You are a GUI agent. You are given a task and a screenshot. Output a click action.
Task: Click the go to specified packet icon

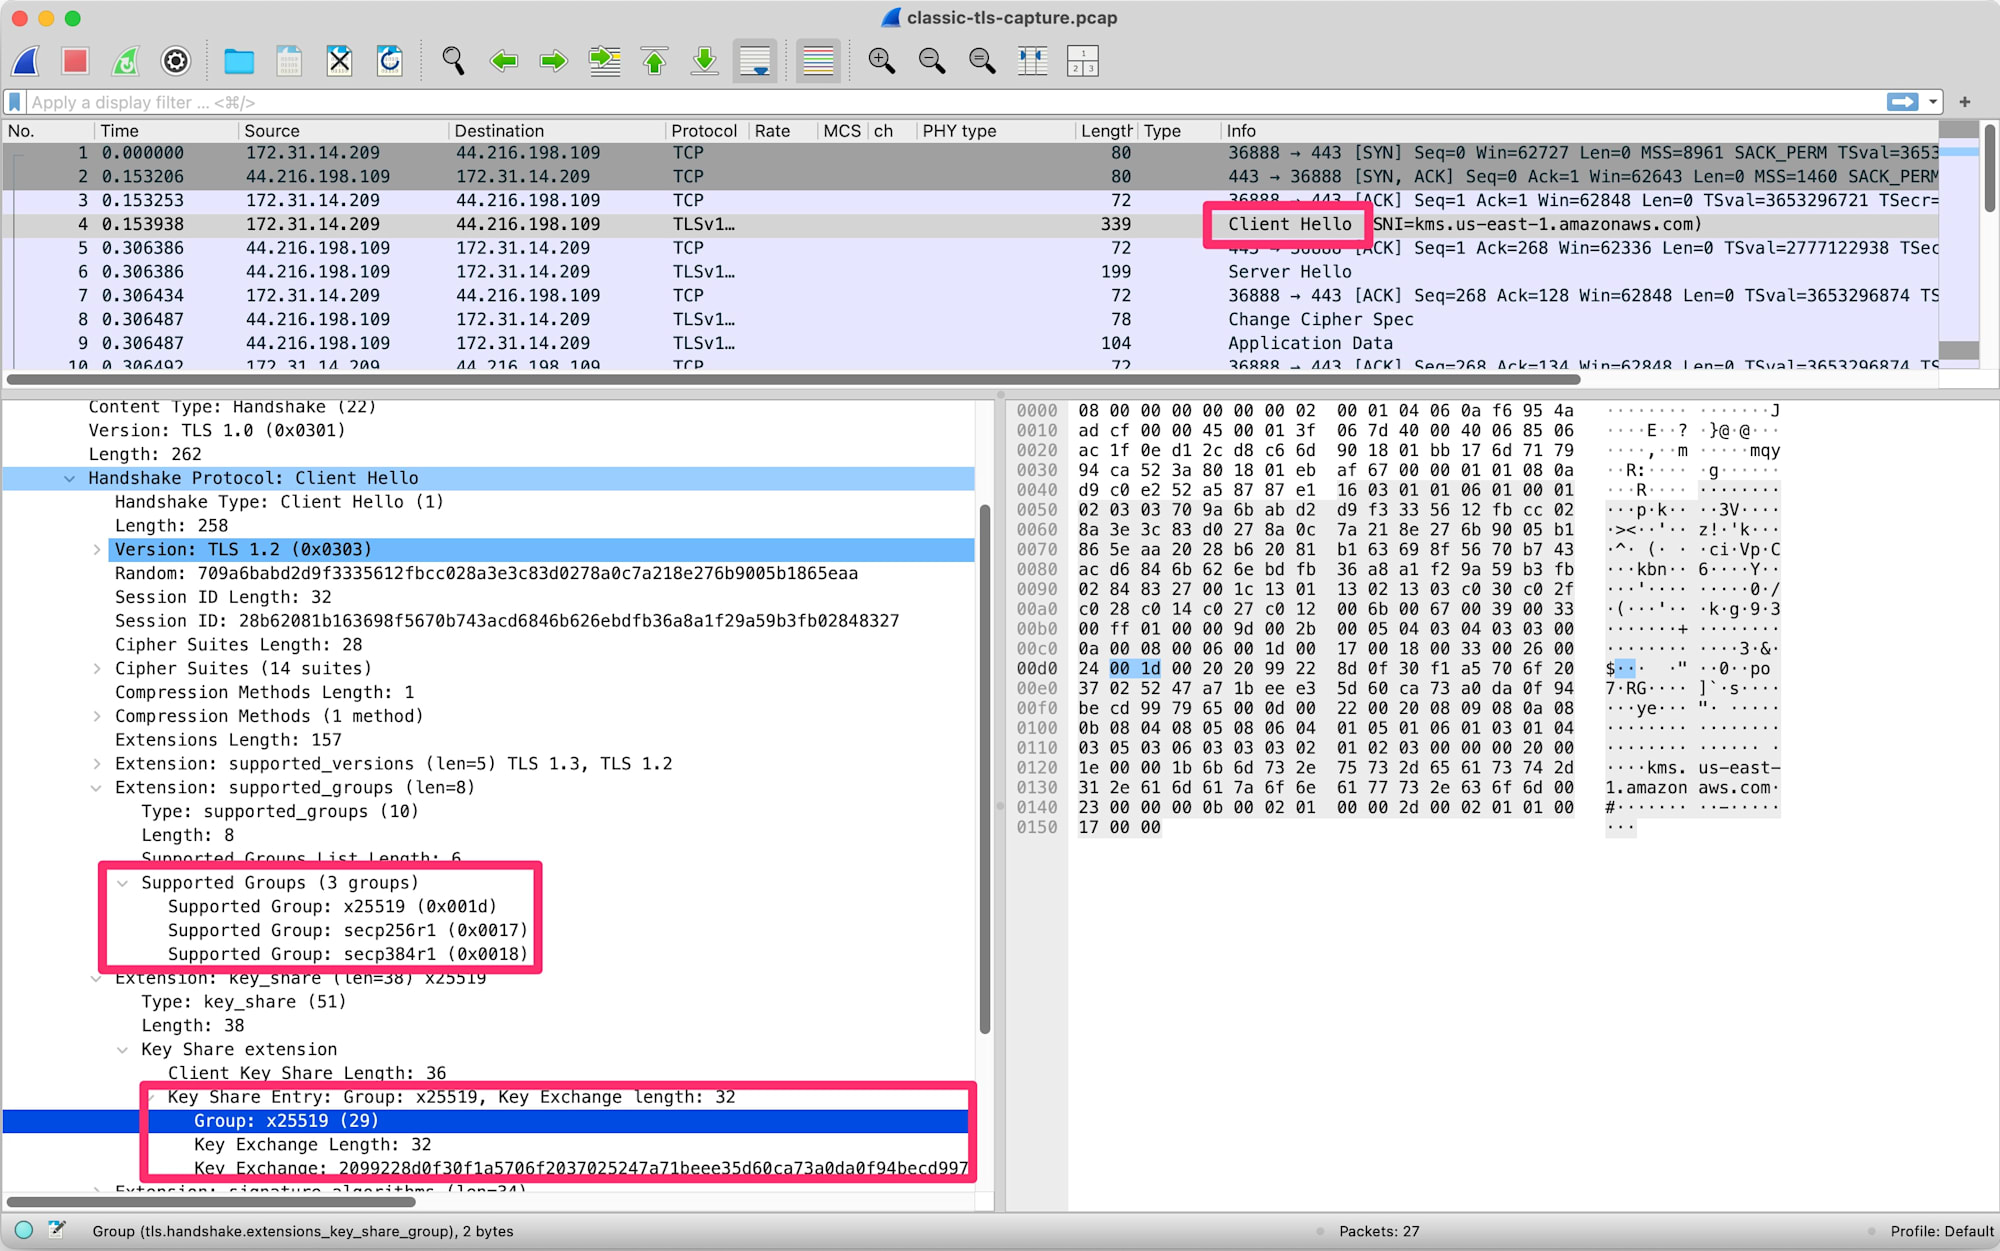[x=604, y=61]
